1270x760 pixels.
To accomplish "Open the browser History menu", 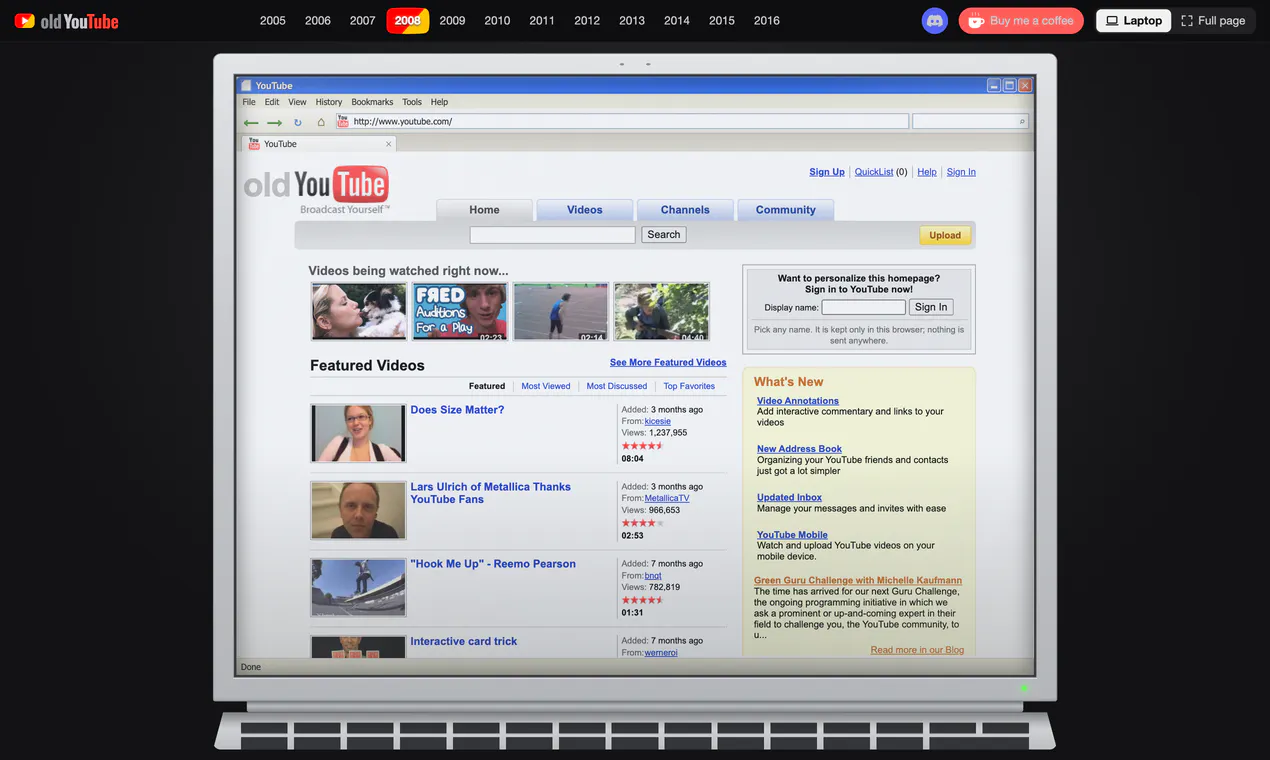I will pos(329,102).
